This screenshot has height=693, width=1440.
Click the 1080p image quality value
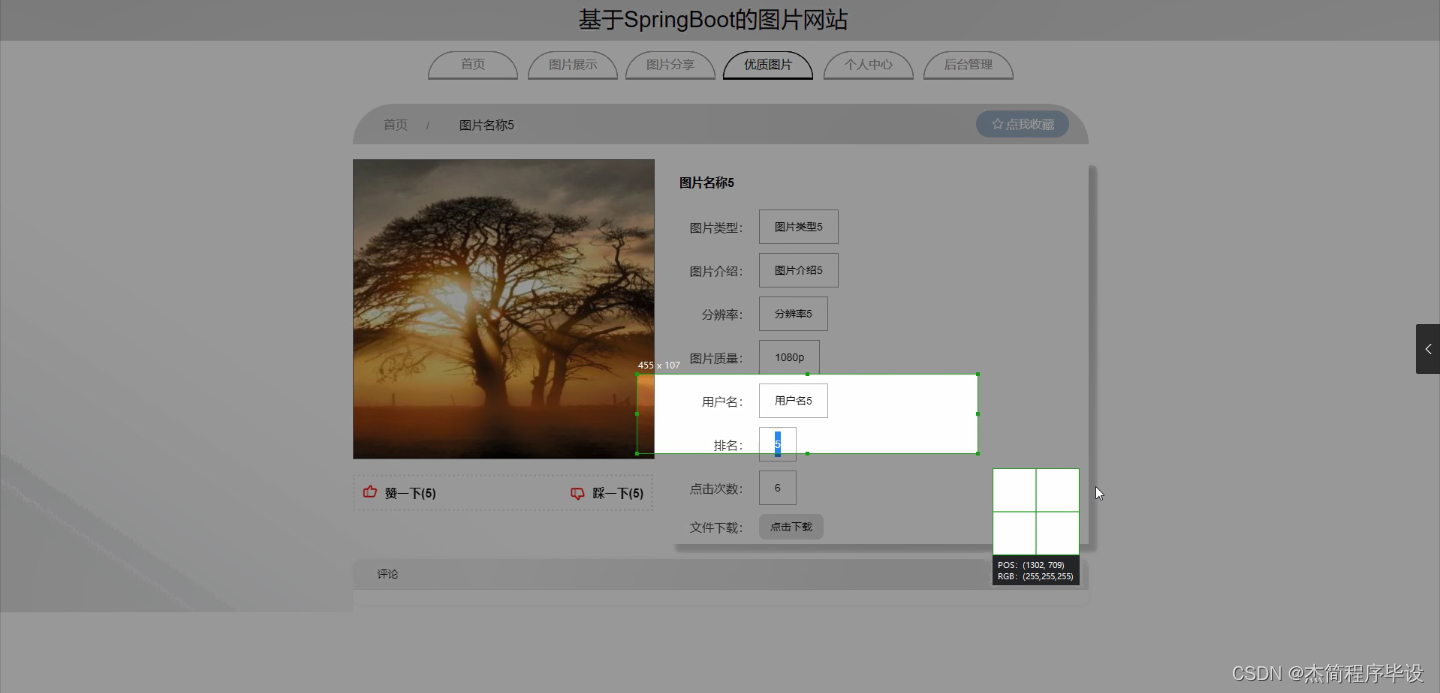click(789, 358)
